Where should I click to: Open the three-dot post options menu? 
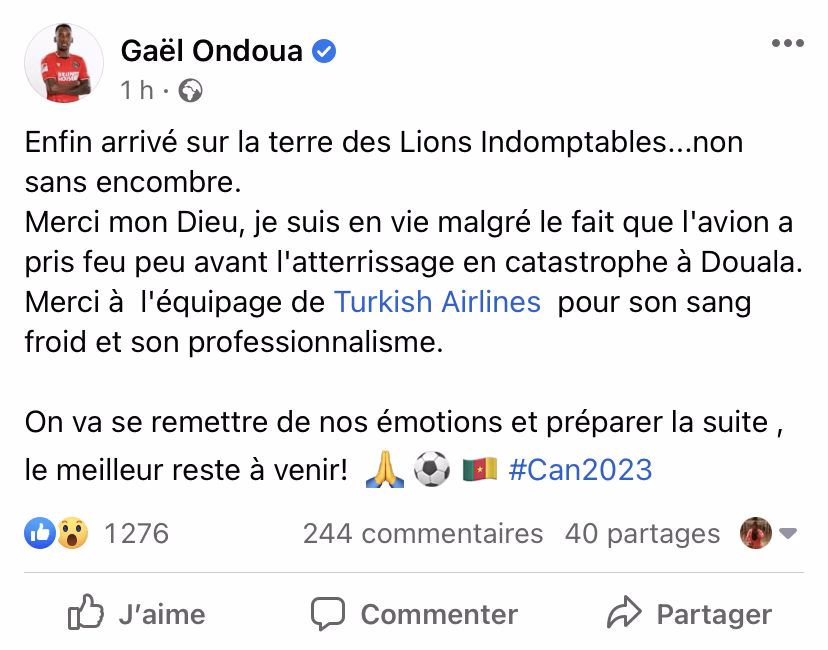click(787, 43)
